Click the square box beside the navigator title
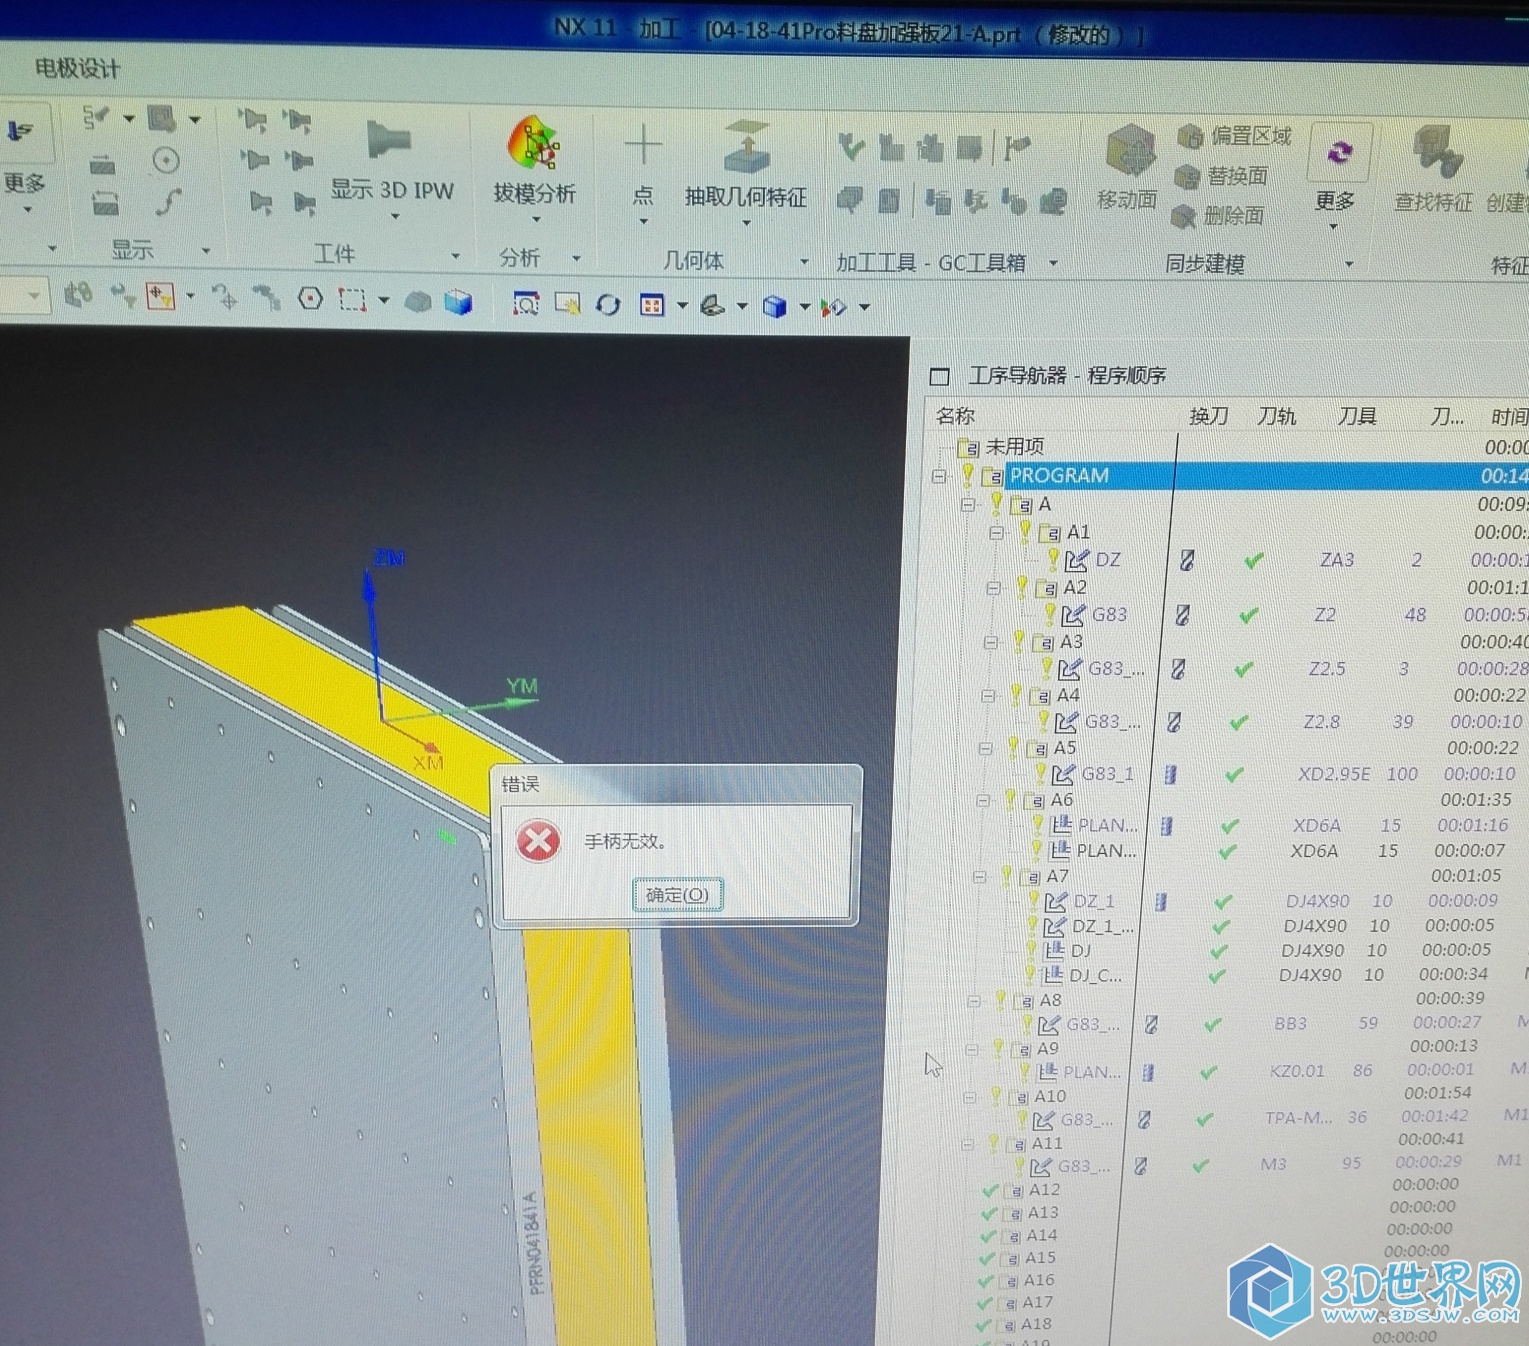The image size is (1529, 1346). click(939, 376)
